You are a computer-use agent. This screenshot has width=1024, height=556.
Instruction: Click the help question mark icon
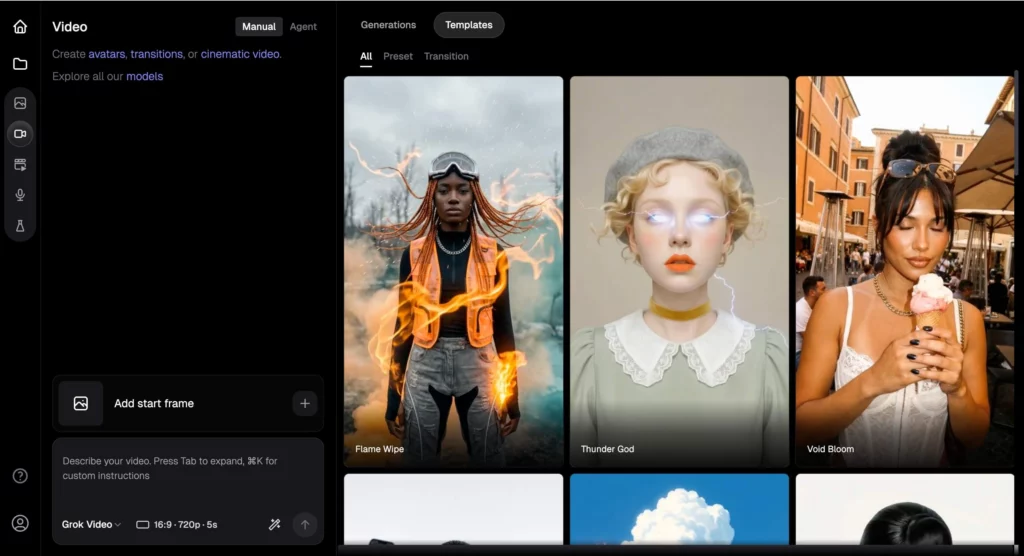(20, 476)
